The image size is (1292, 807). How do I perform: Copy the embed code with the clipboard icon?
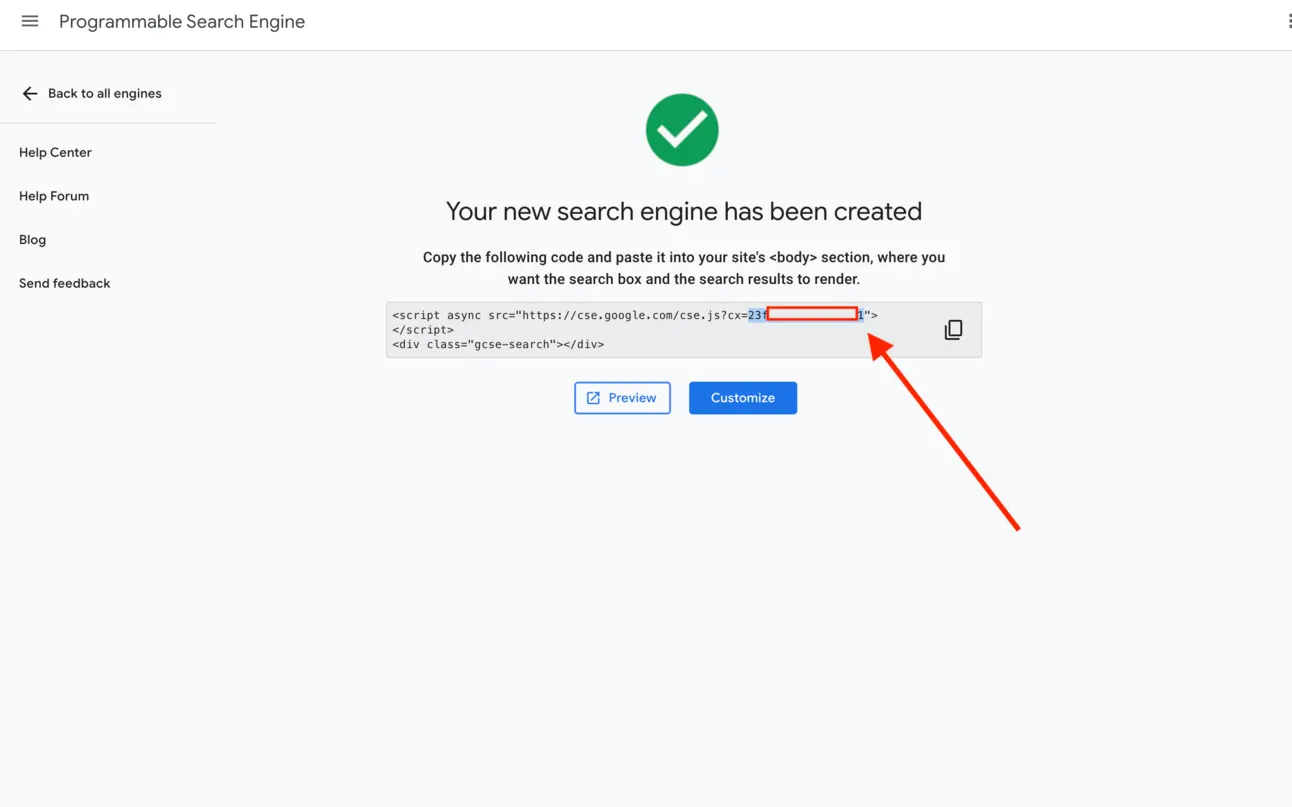953,330
